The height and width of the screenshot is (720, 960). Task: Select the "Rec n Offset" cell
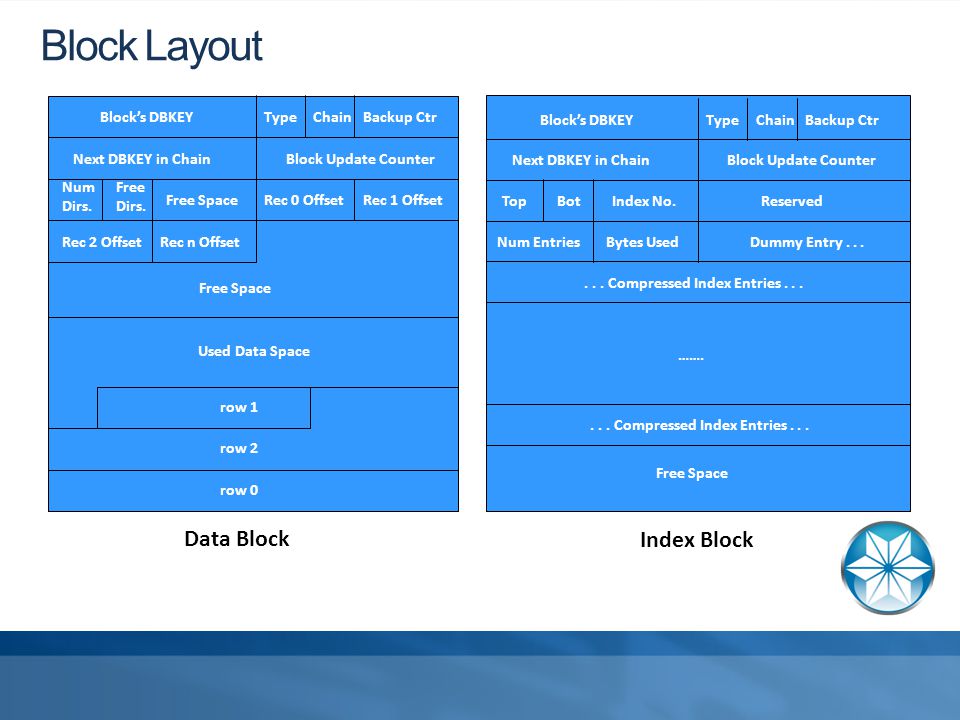pos(204,241)
